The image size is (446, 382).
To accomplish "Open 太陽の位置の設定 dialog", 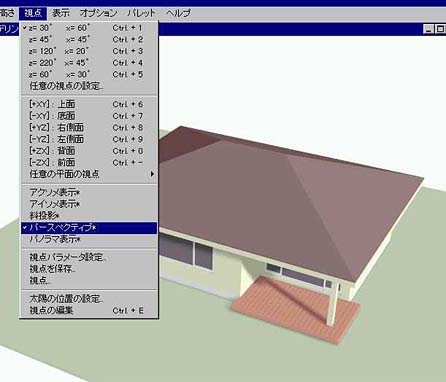I will coord(89,299).
